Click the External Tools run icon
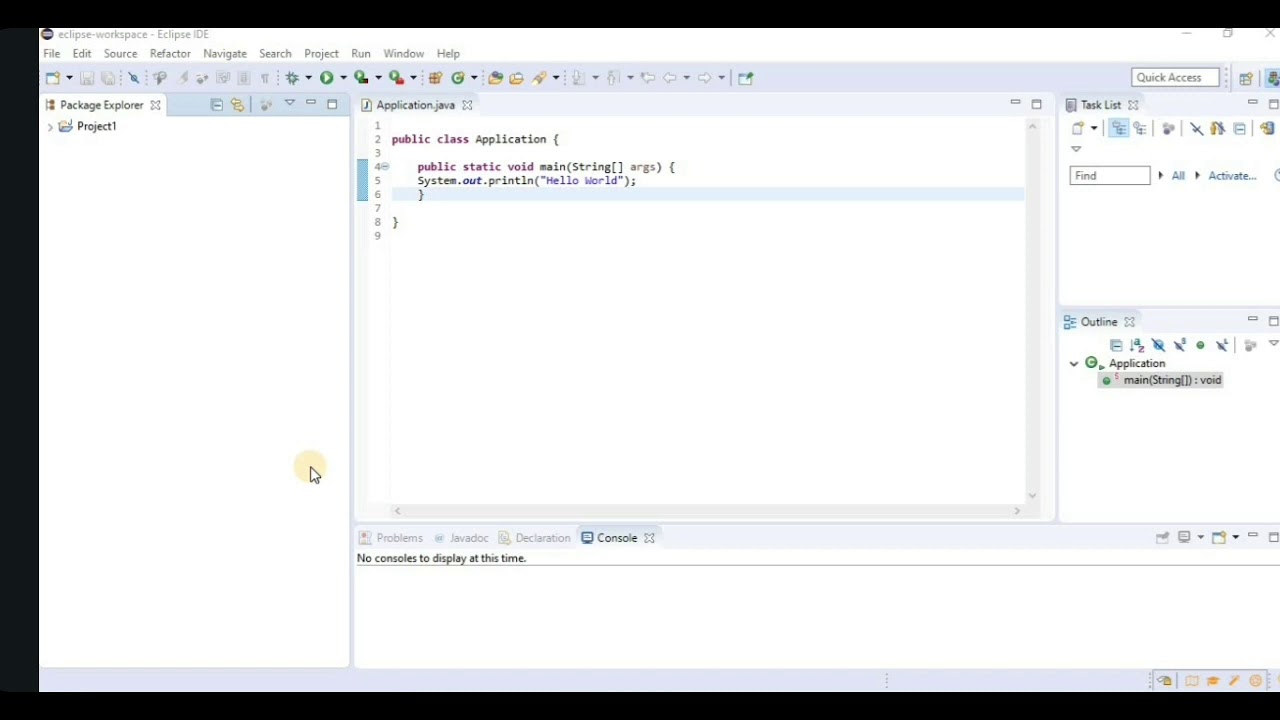Screen dimensions: 1280x720 [397, 78]
